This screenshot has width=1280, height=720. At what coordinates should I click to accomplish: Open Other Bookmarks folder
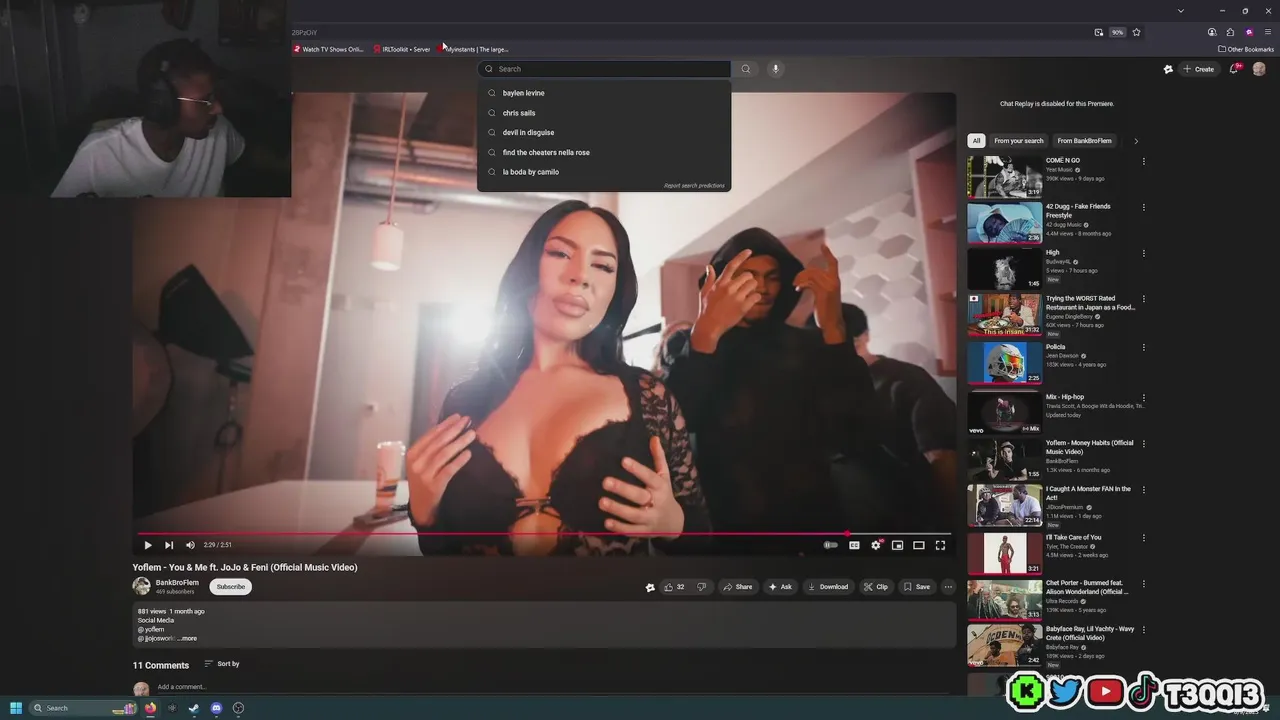tap(1245, 49)
